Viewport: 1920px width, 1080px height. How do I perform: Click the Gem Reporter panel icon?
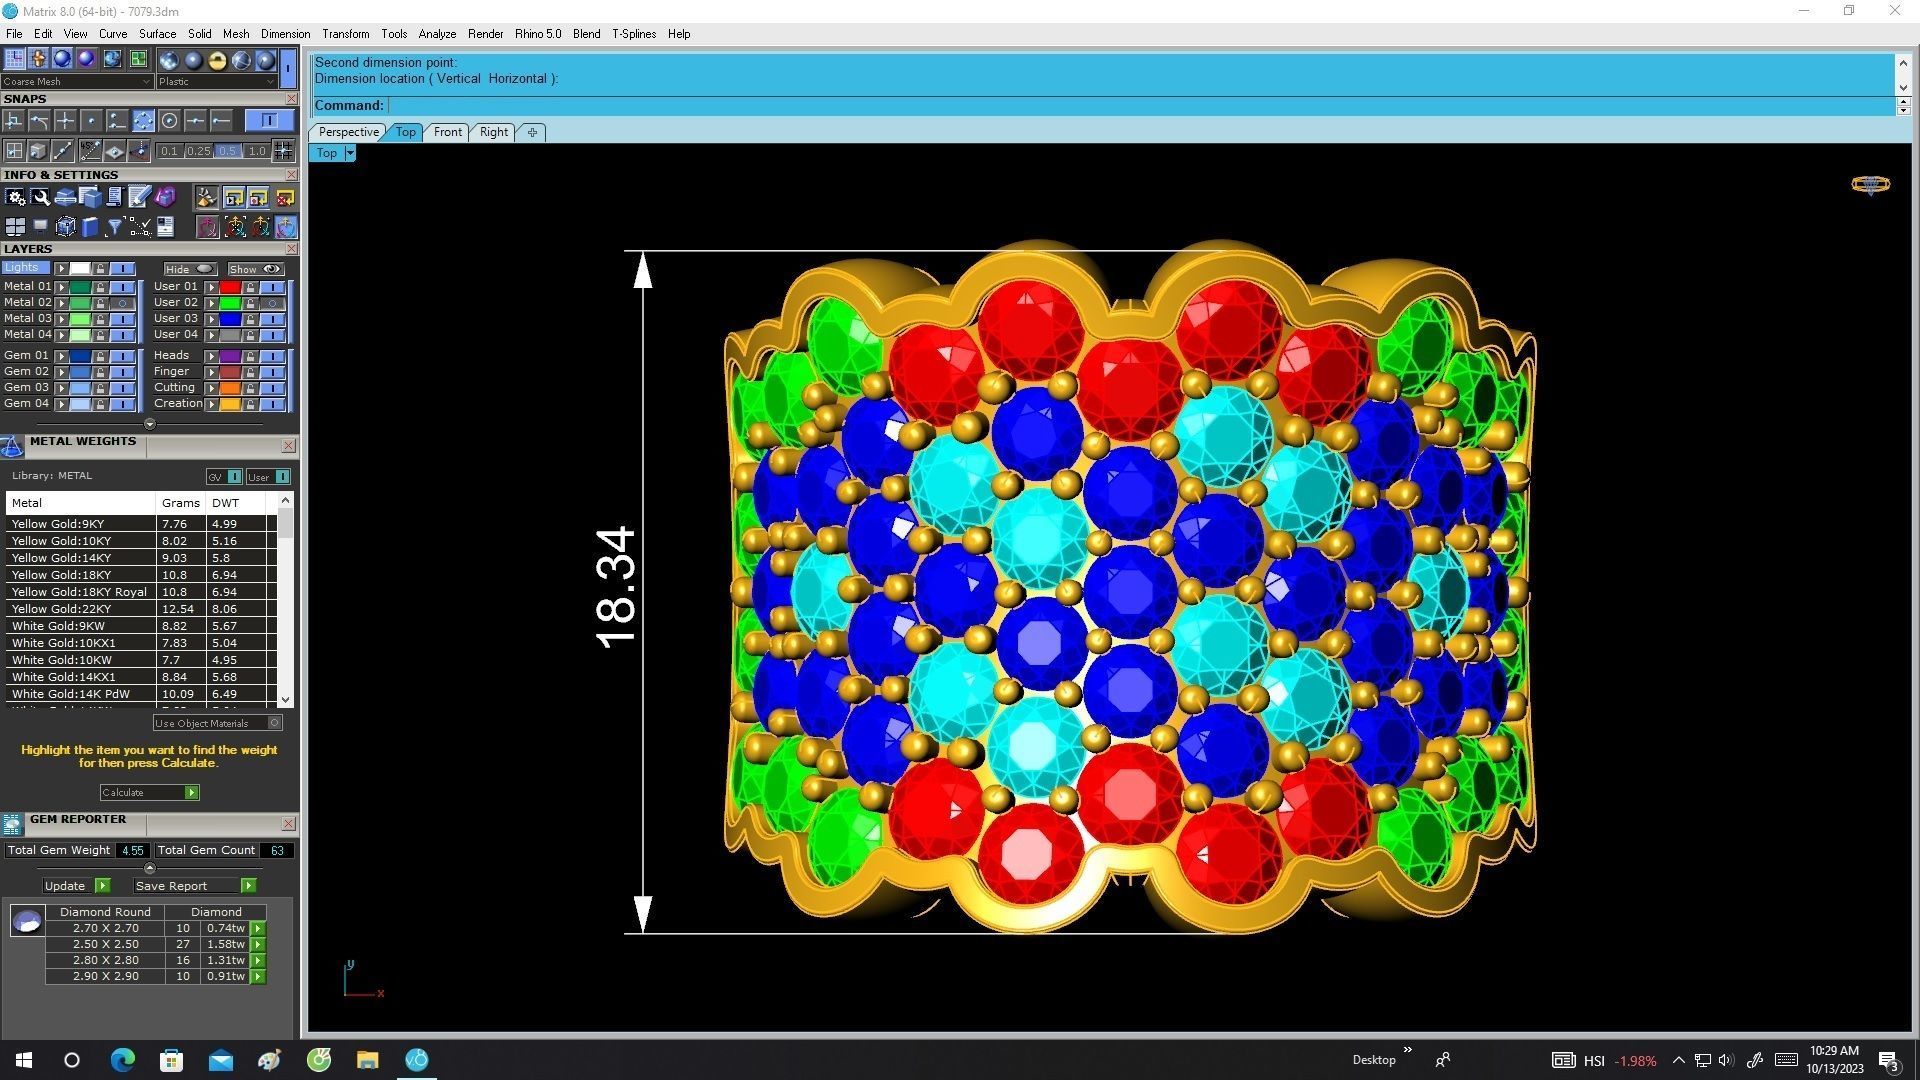[12, 823]
